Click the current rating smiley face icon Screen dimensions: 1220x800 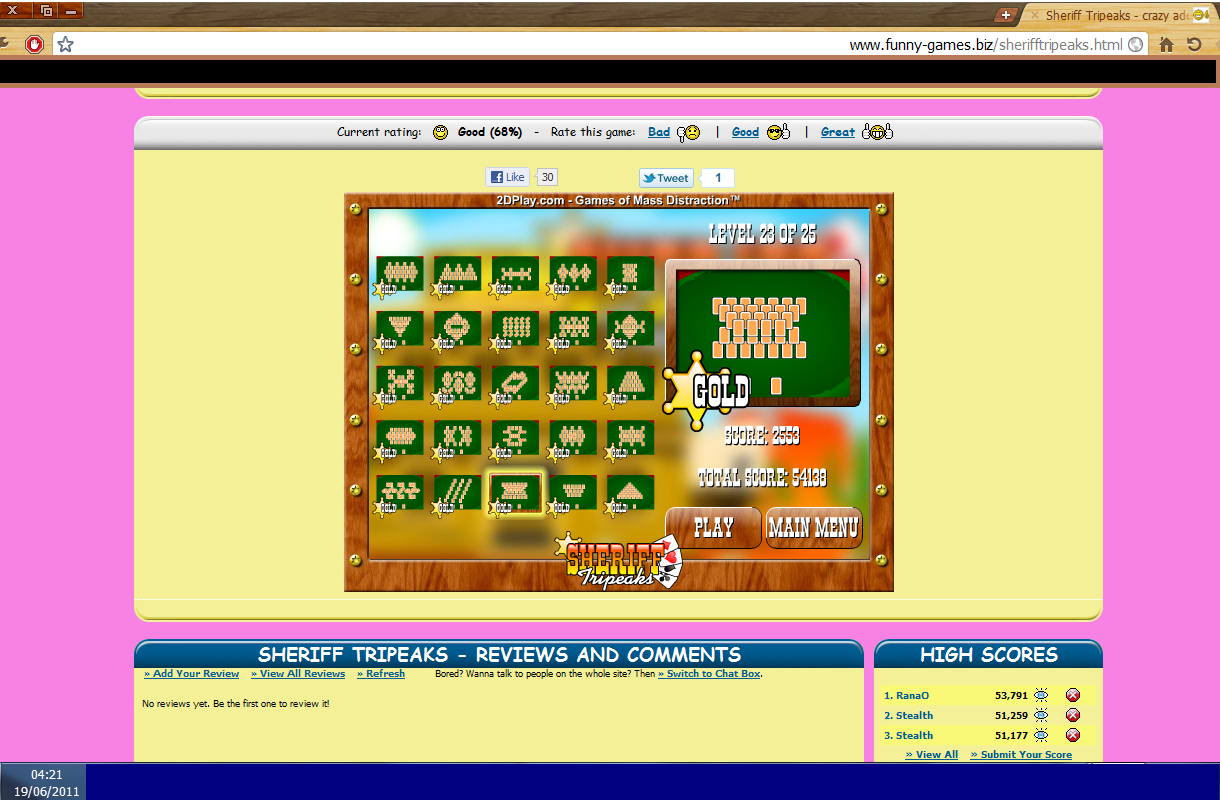coord(440,132)
